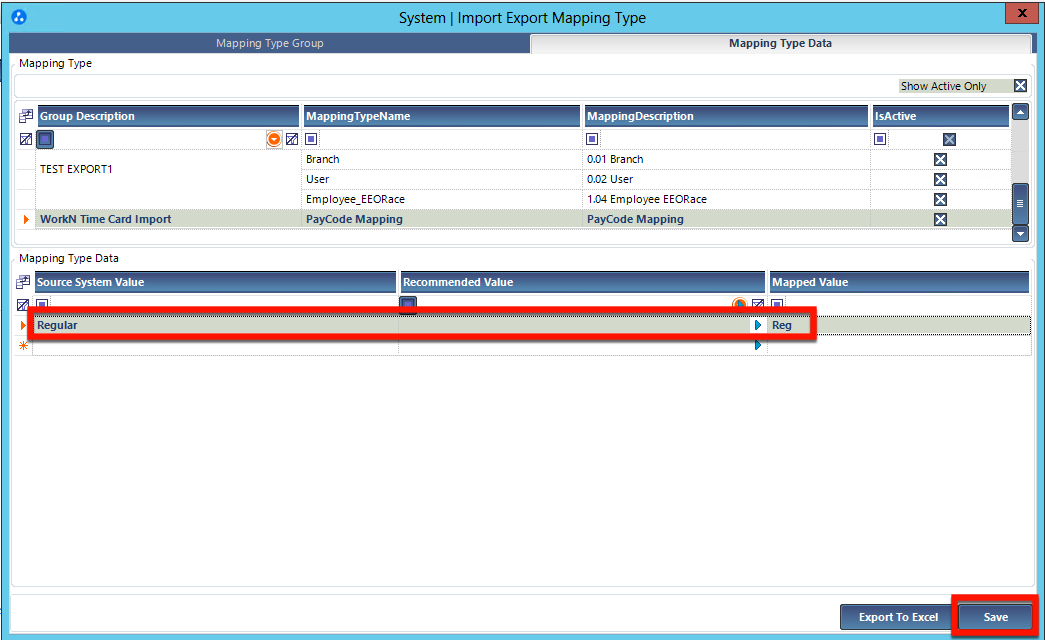Open Recommended Value dropdown arrow in Regular row
This screenshot has height=640, width=1045.
click(758, 325)
